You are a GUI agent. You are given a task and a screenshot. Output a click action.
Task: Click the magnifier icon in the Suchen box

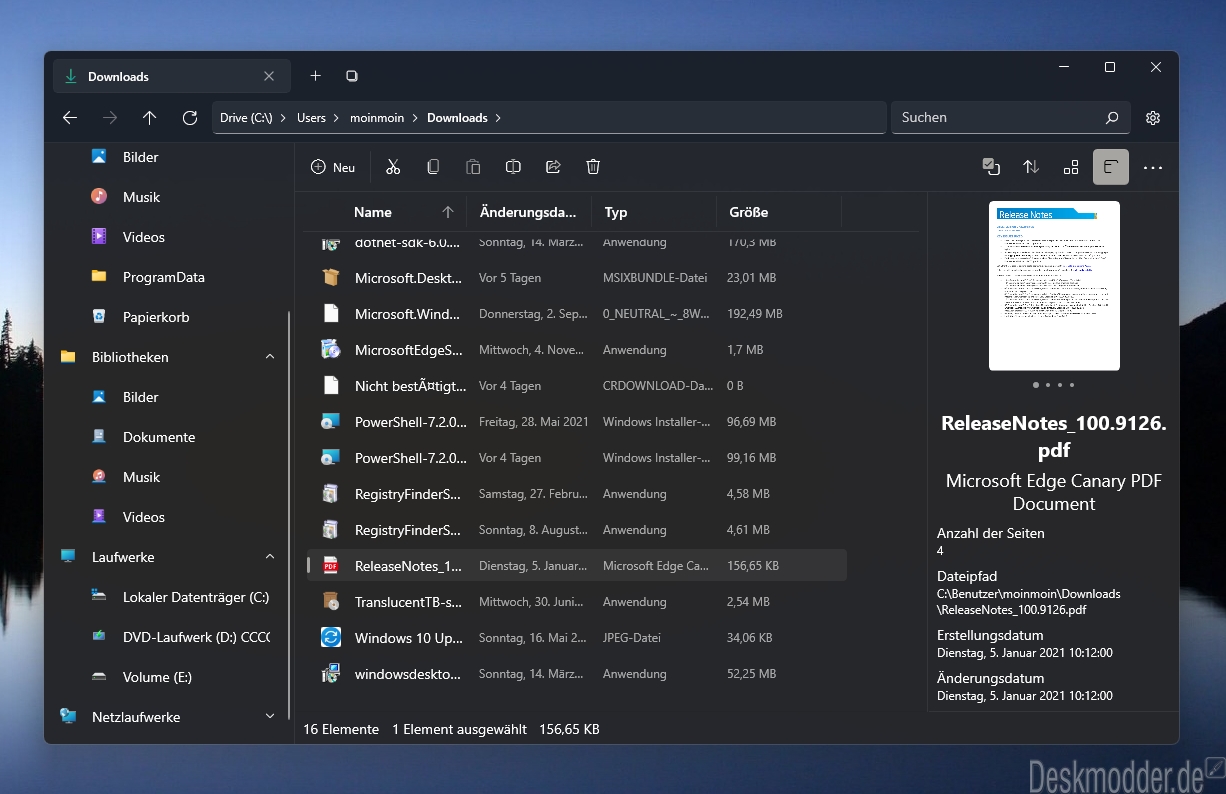pyautogui.click(x=1112, y=118)
